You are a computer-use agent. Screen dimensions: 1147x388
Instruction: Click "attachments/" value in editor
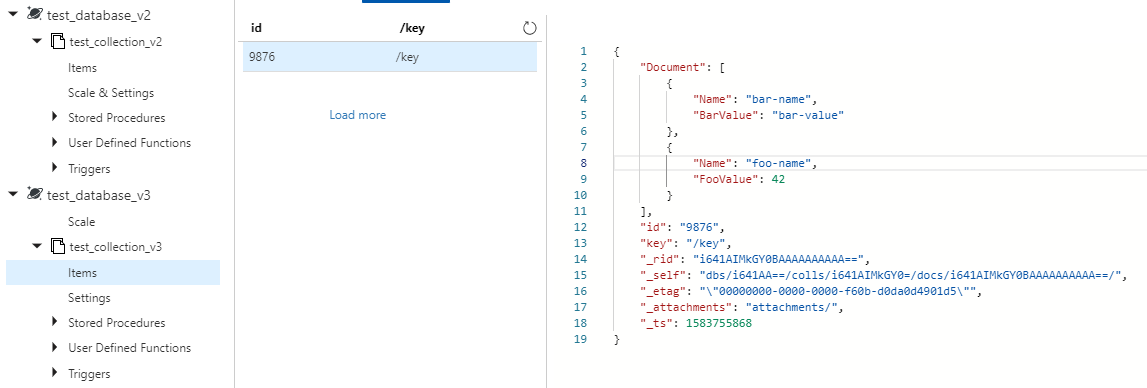point(792,307)
